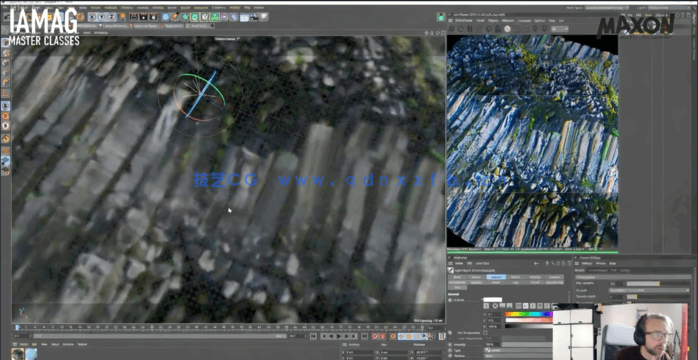Toggle Position keyframe recording

pos(402,336)
